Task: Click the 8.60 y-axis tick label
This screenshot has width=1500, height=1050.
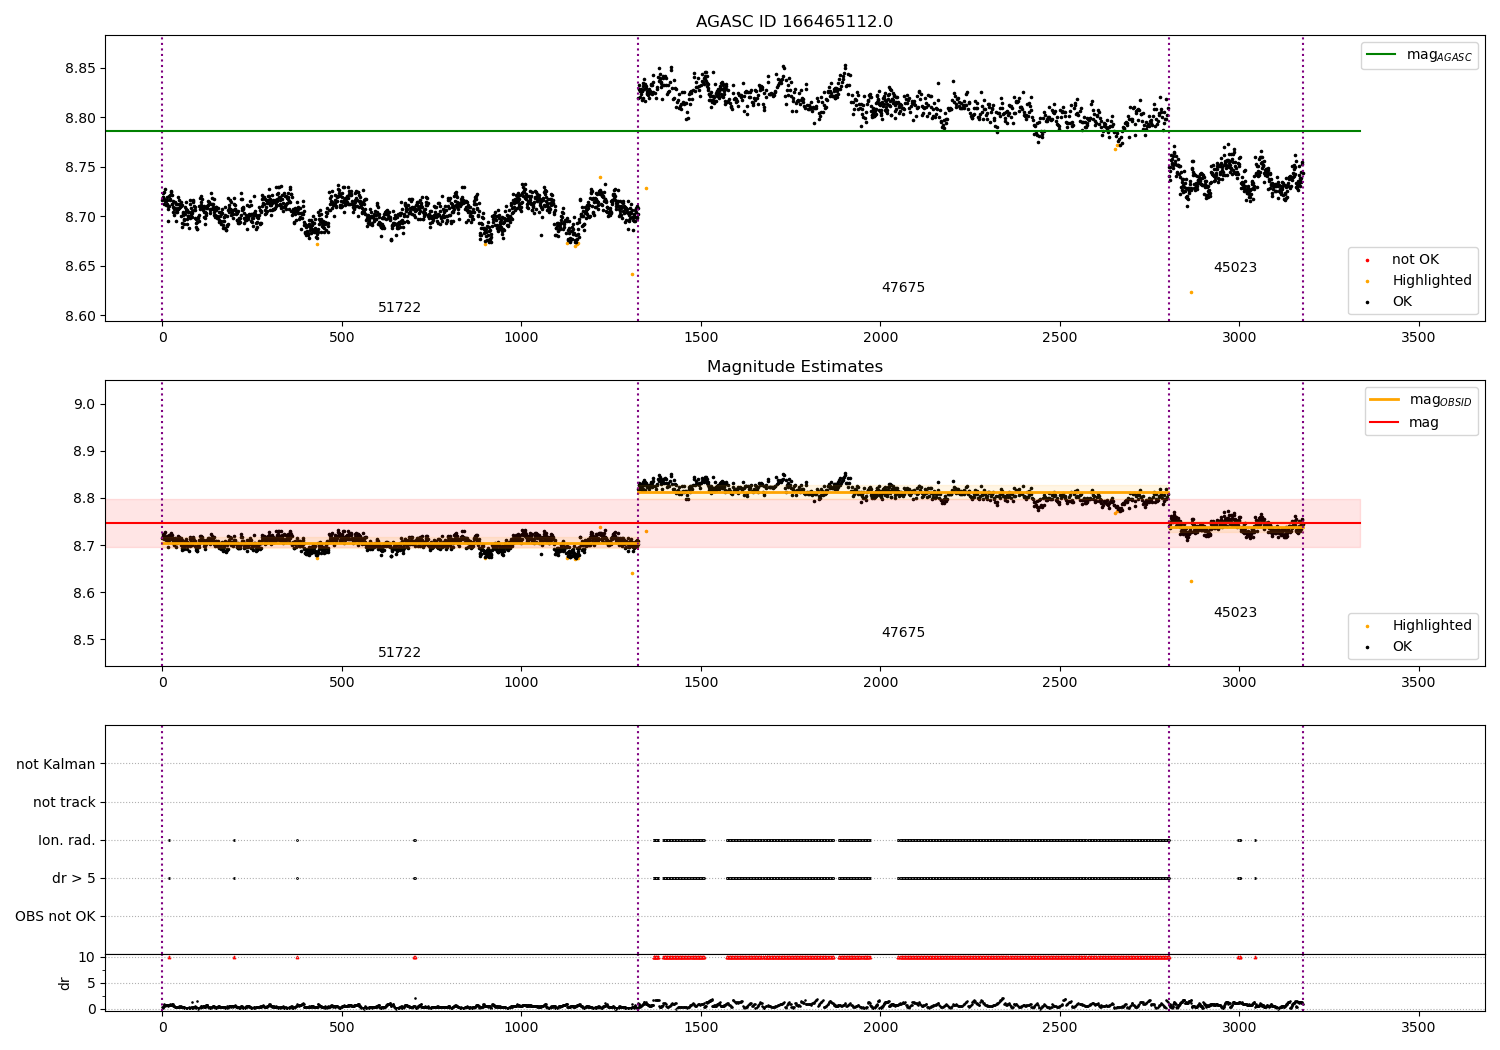Action: coord(80,317)
